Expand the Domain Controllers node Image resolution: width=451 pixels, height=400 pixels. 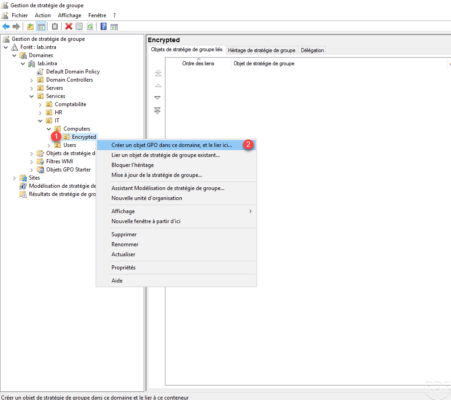32,80
